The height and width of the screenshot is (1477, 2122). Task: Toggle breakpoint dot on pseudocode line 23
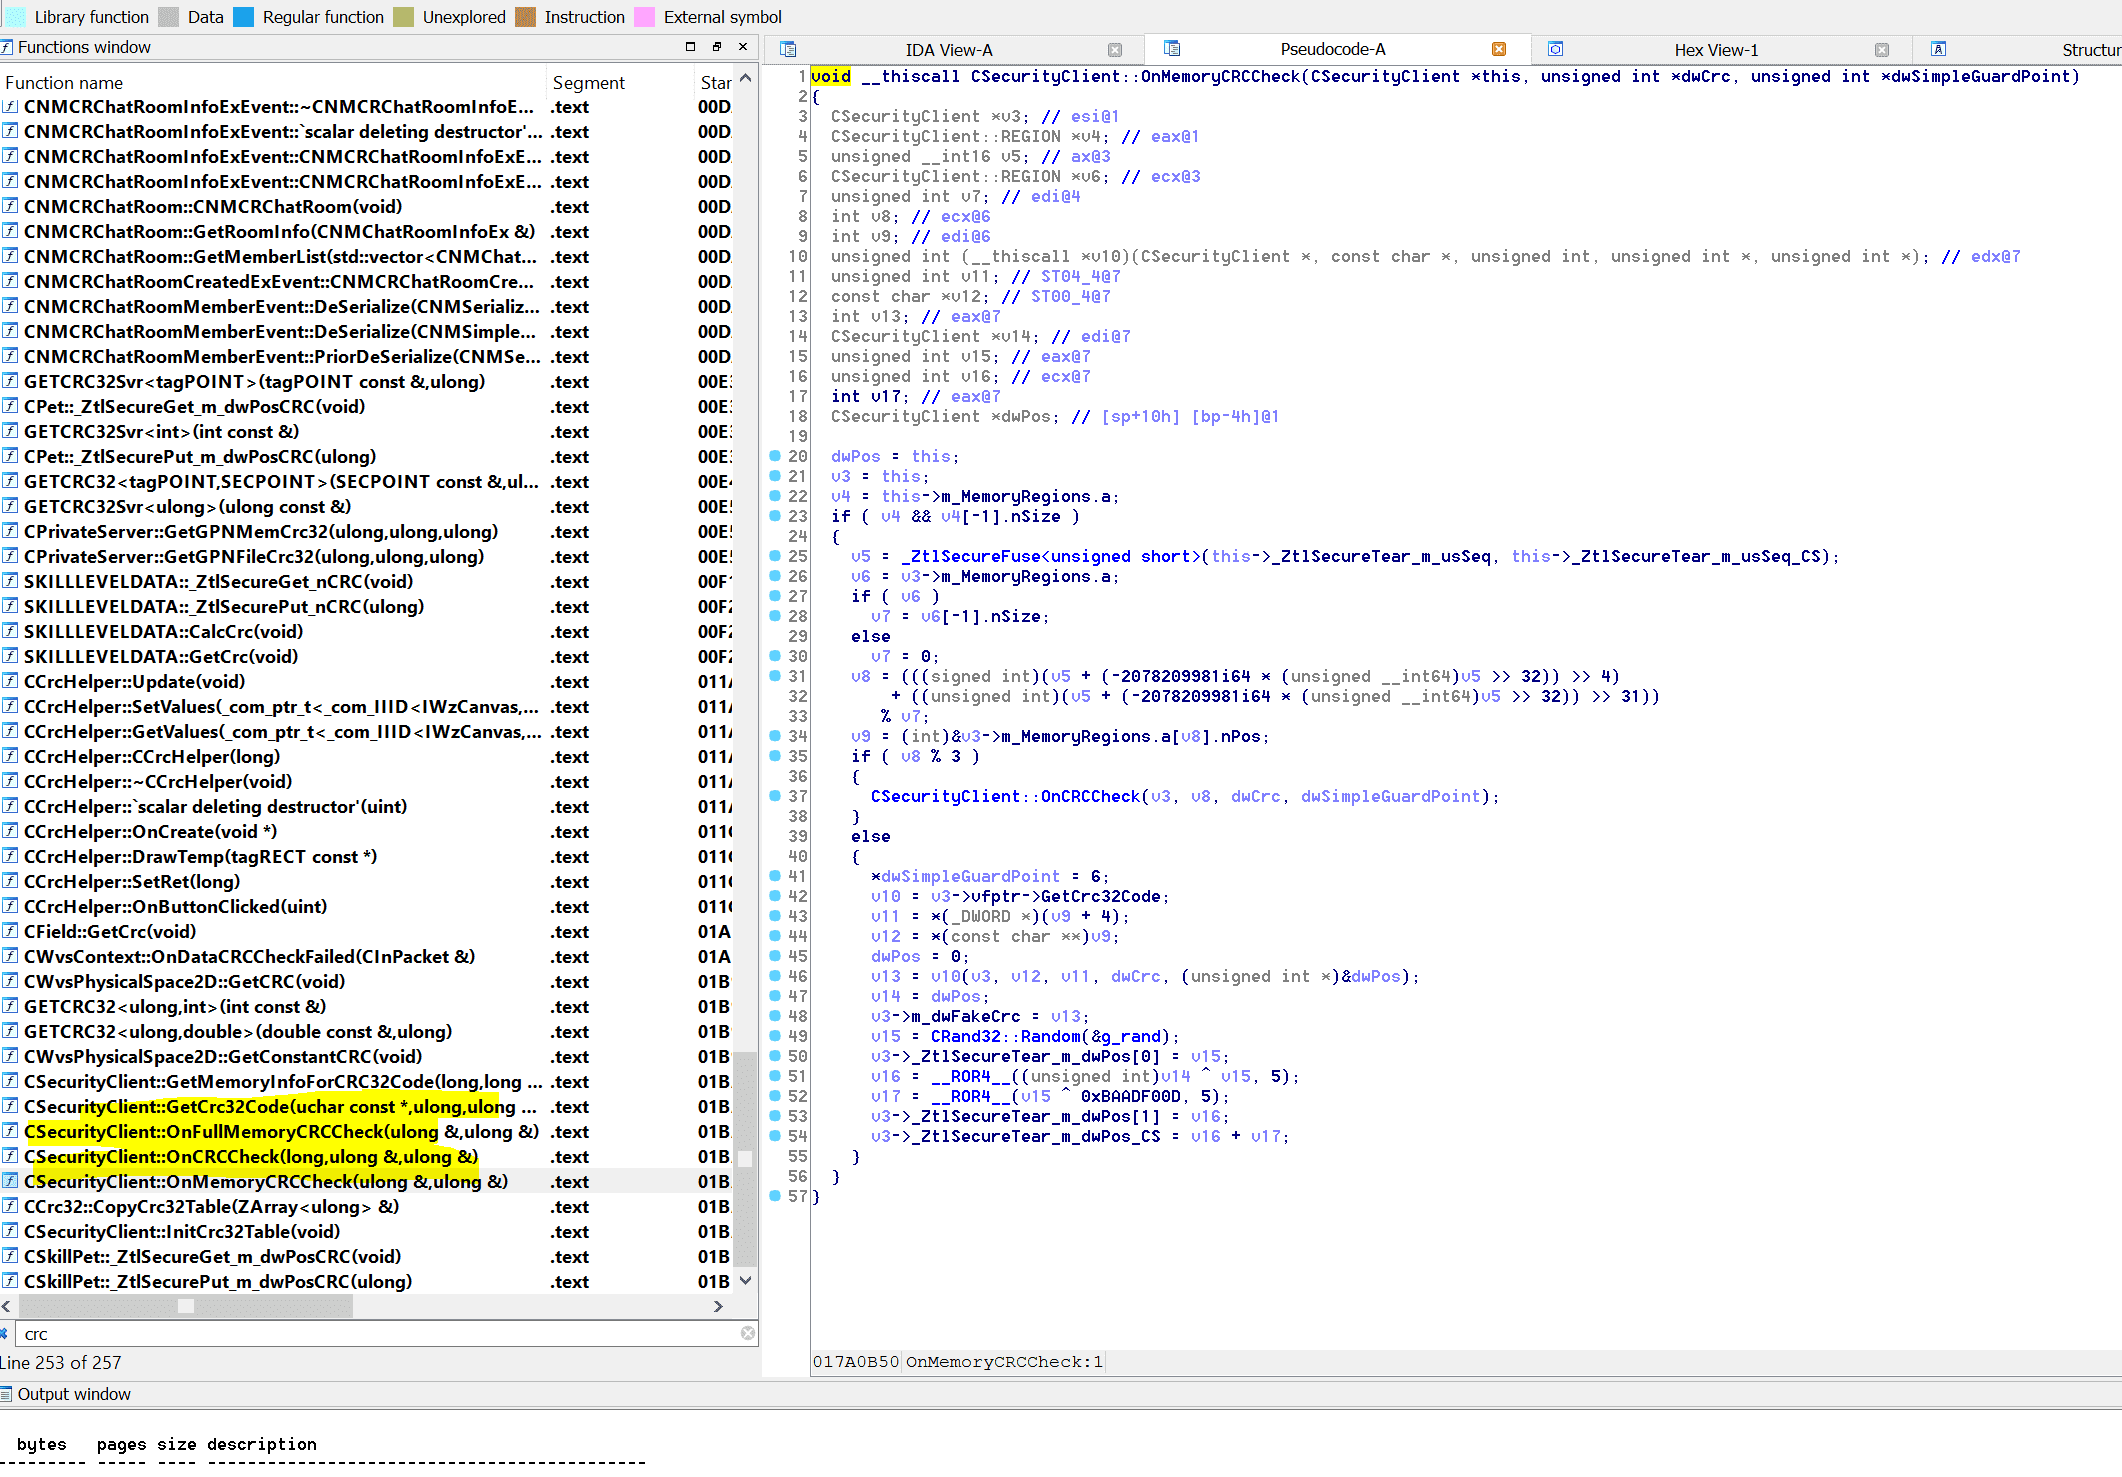pyautogui.click(x=775, y=516)
